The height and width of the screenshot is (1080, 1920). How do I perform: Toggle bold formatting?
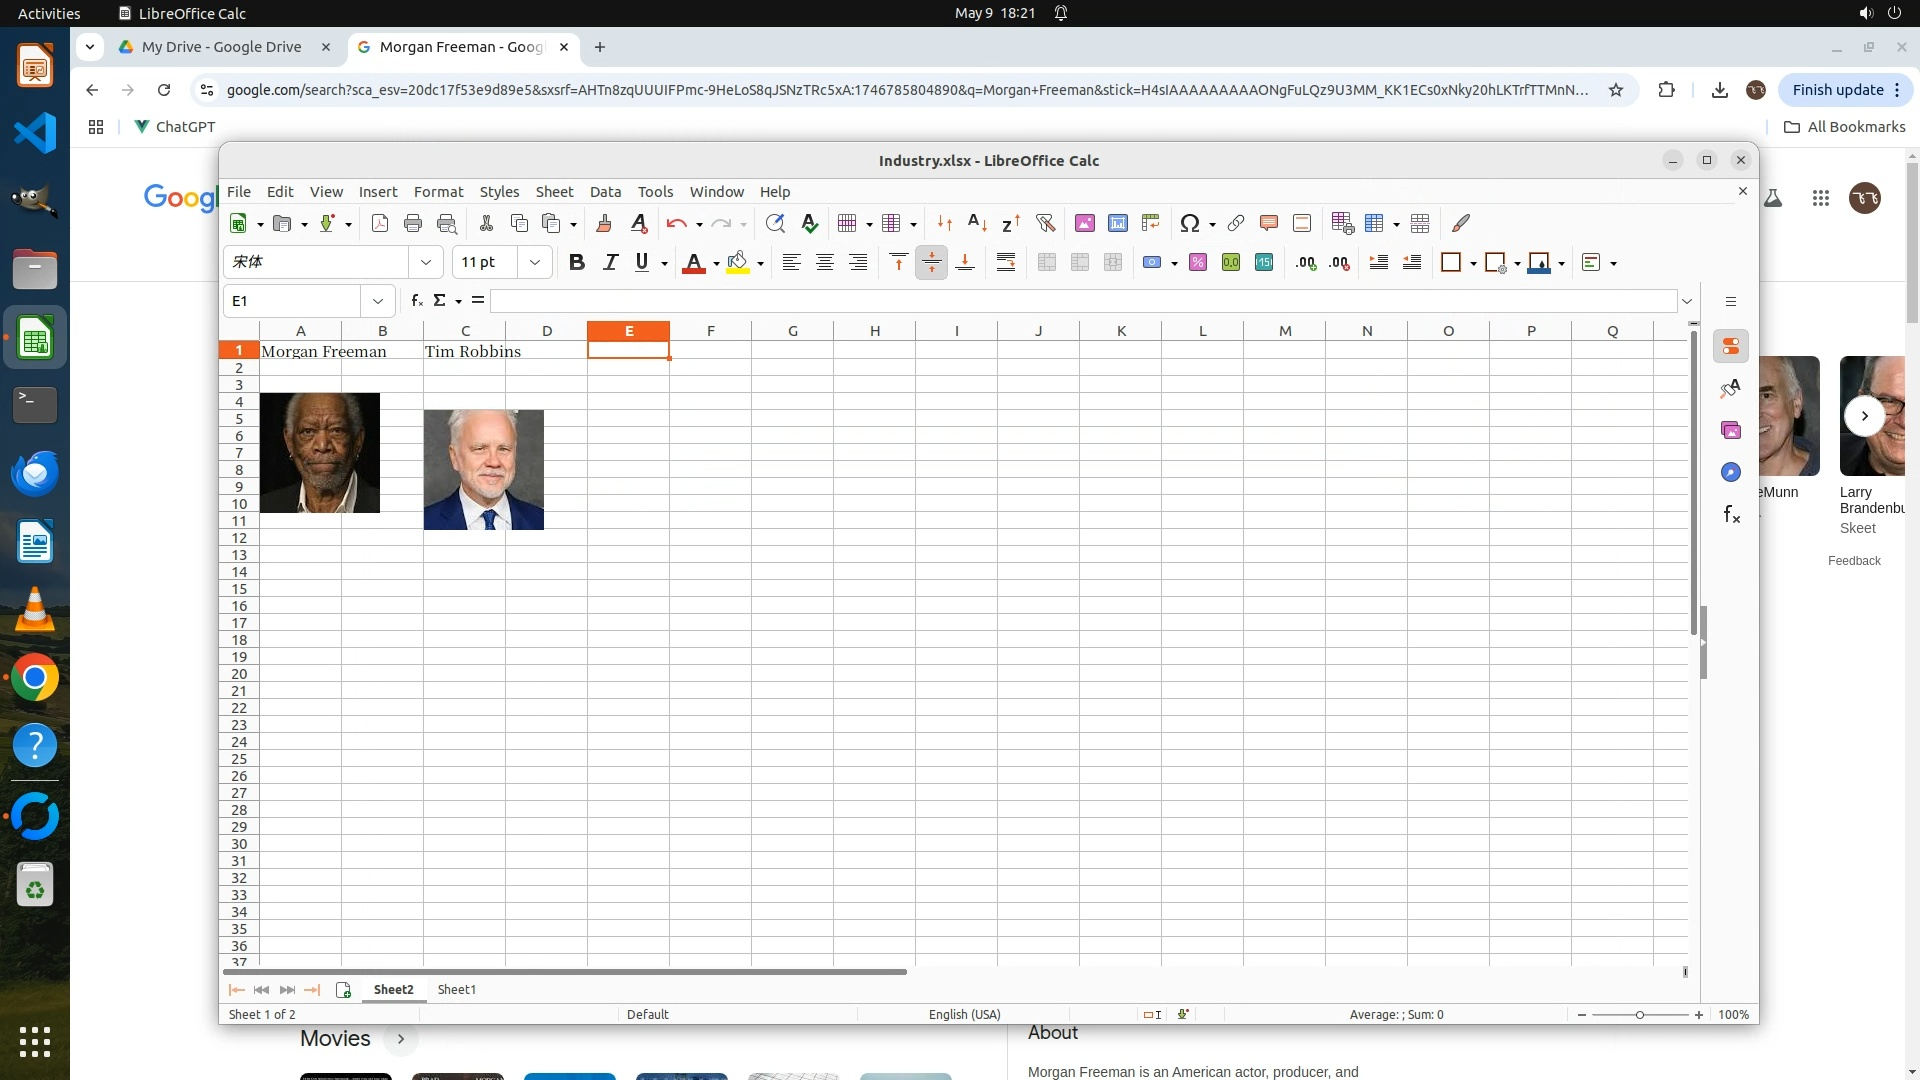pos(576,263)
